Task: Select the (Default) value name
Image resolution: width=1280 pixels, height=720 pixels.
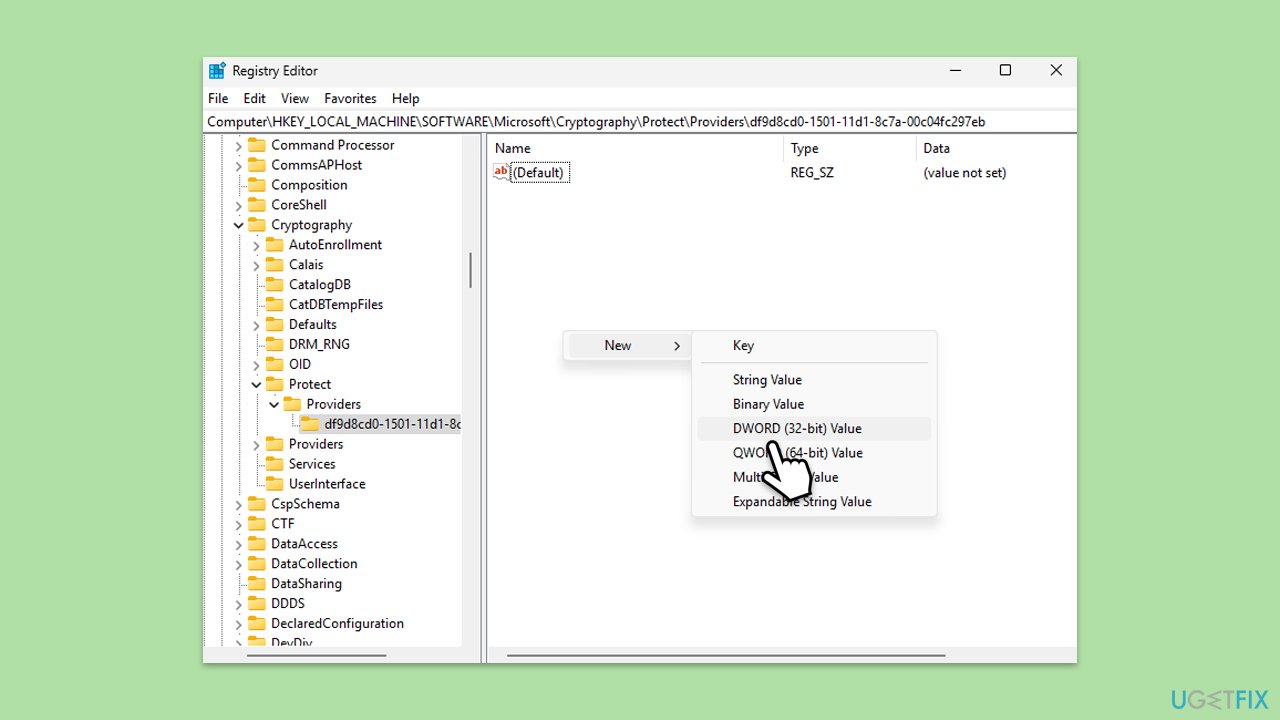Action: (x=539, y=173)
